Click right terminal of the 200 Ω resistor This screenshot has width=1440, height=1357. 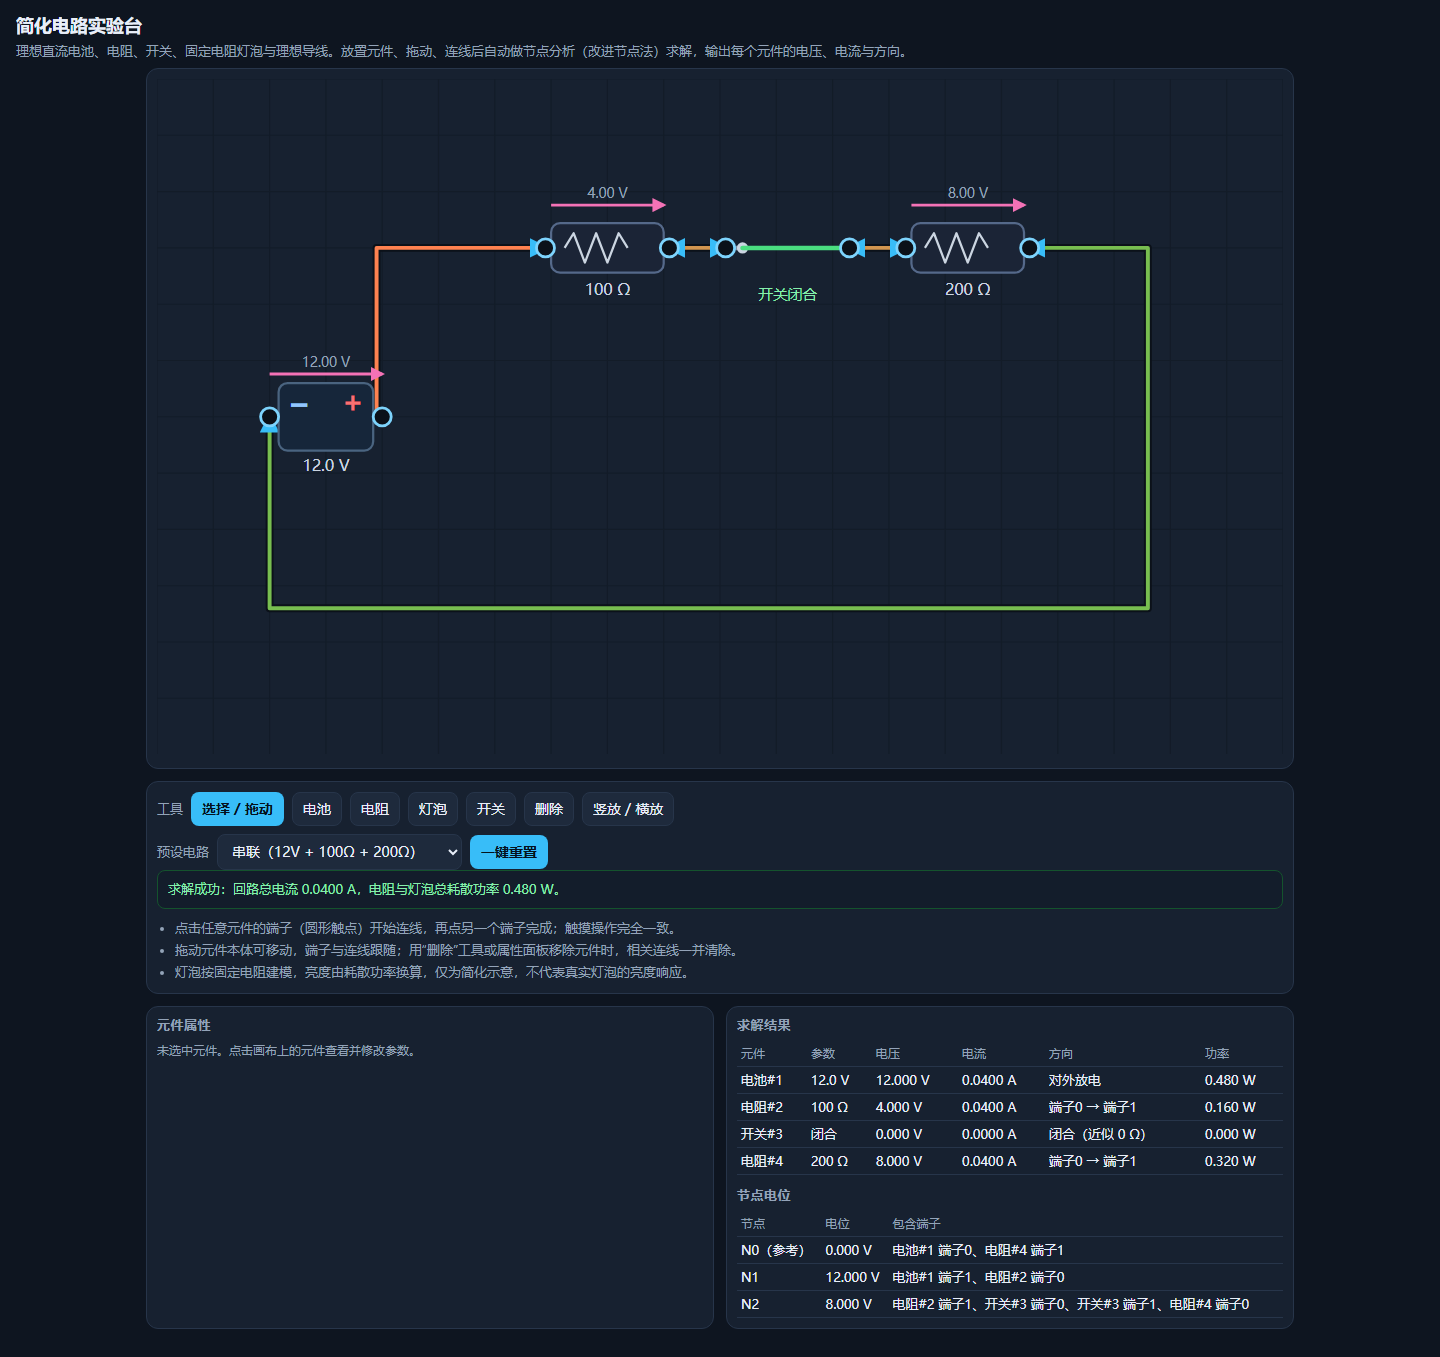coord(1029,248)
